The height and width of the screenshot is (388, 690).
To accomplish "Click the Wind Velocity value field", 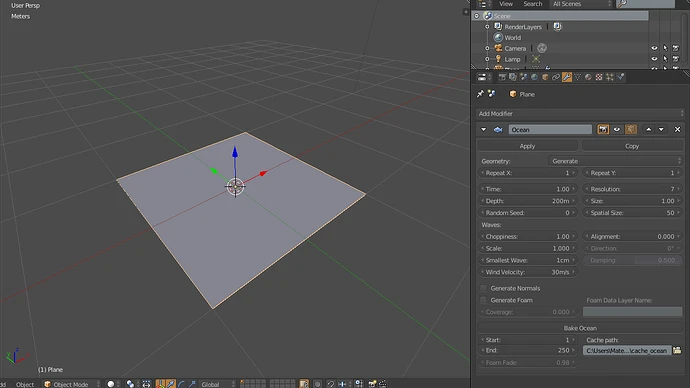I will (x=528, y=272).
